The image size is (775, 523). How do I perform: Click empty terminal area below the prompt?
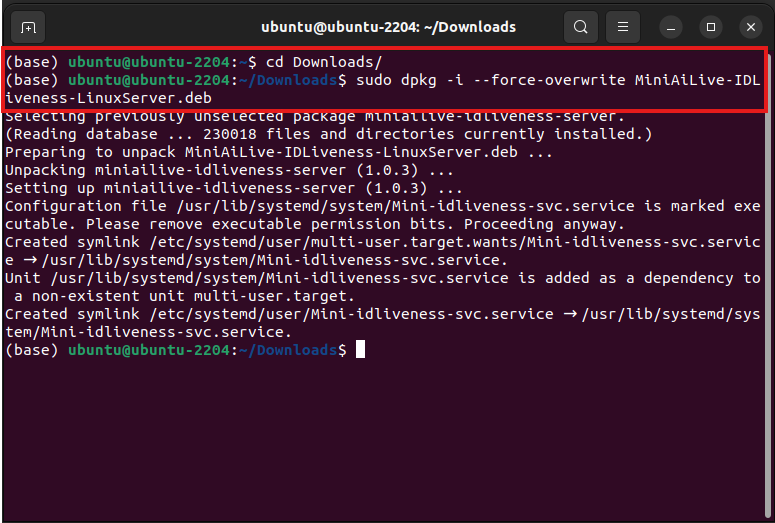[388, 440]
